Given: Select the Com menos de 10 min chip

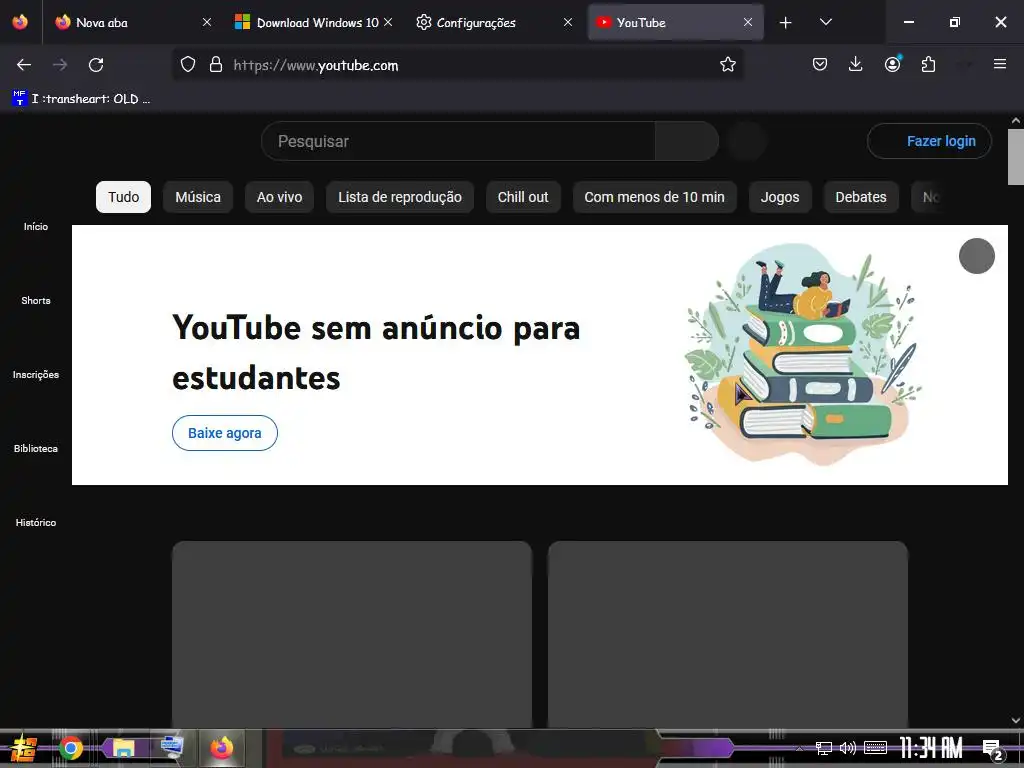Looking at the screenshot, I should point(654,197).
